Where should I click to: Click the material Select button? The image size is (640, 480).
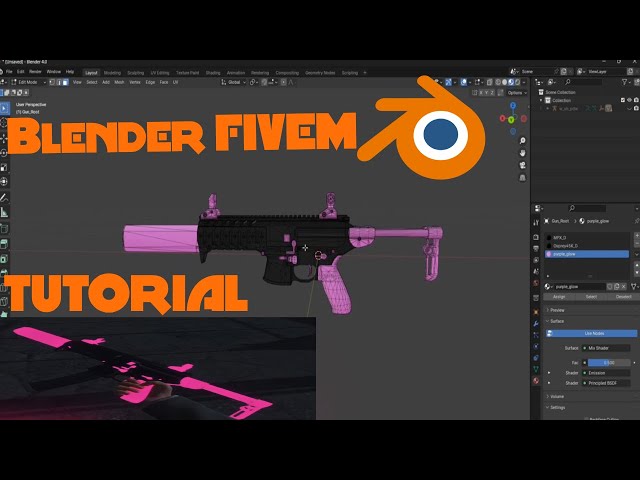(x=591, y=297)
